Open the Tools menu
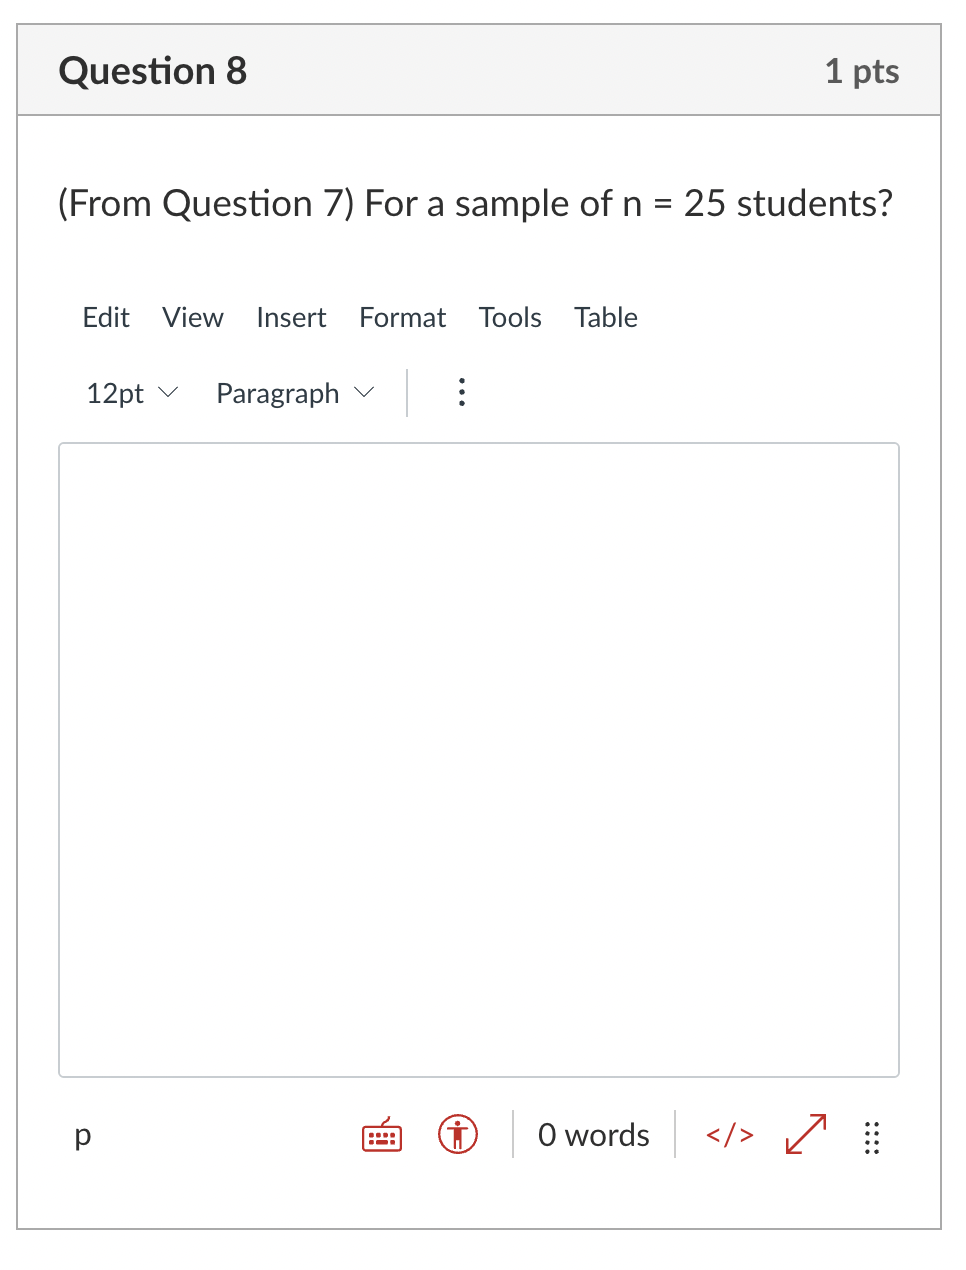 [x=510, y=317]
